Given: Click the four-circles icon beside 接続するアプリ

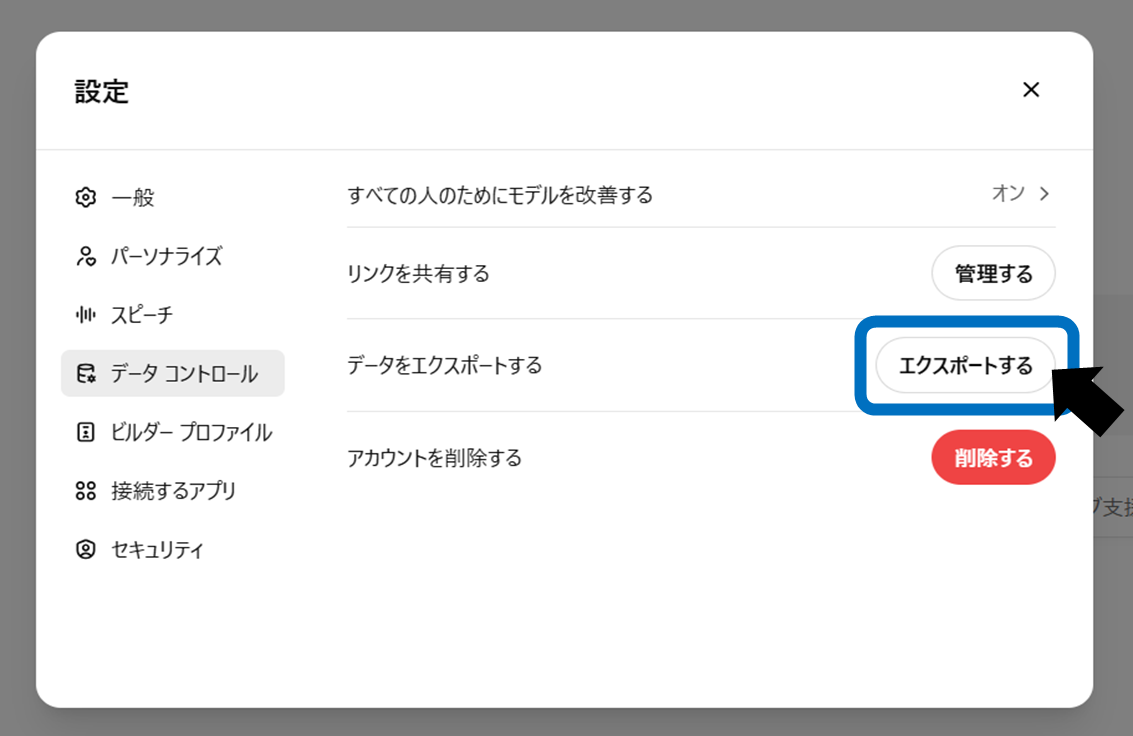Looking at the screenshot, I should coord(86,491).
